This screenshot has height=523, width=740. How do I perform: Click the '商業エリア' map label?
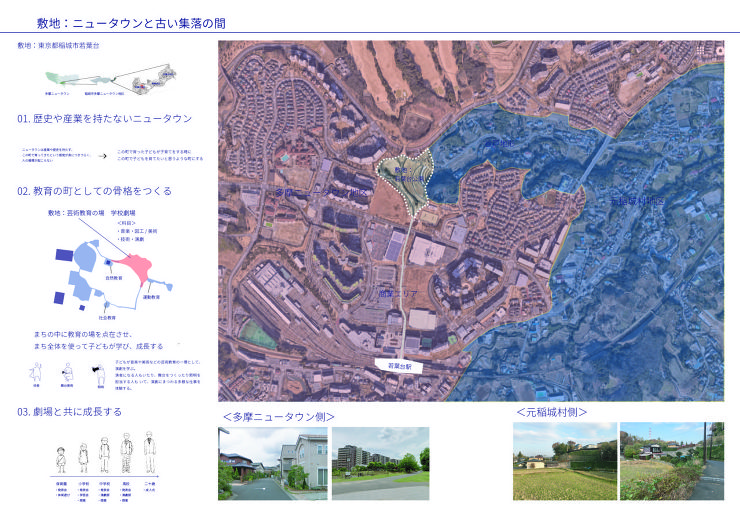tap(398, 294)
